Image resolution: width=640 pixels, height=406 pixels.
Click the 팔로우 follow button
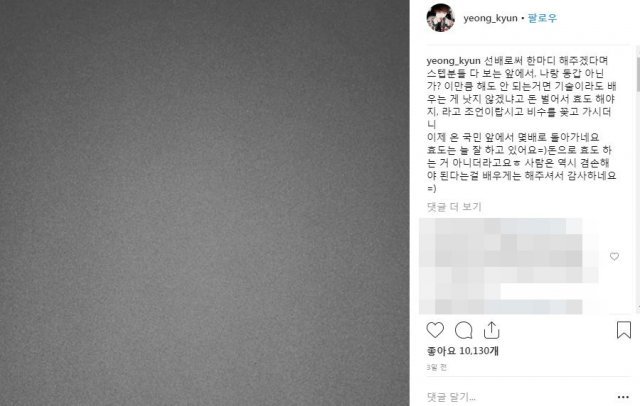542,18
